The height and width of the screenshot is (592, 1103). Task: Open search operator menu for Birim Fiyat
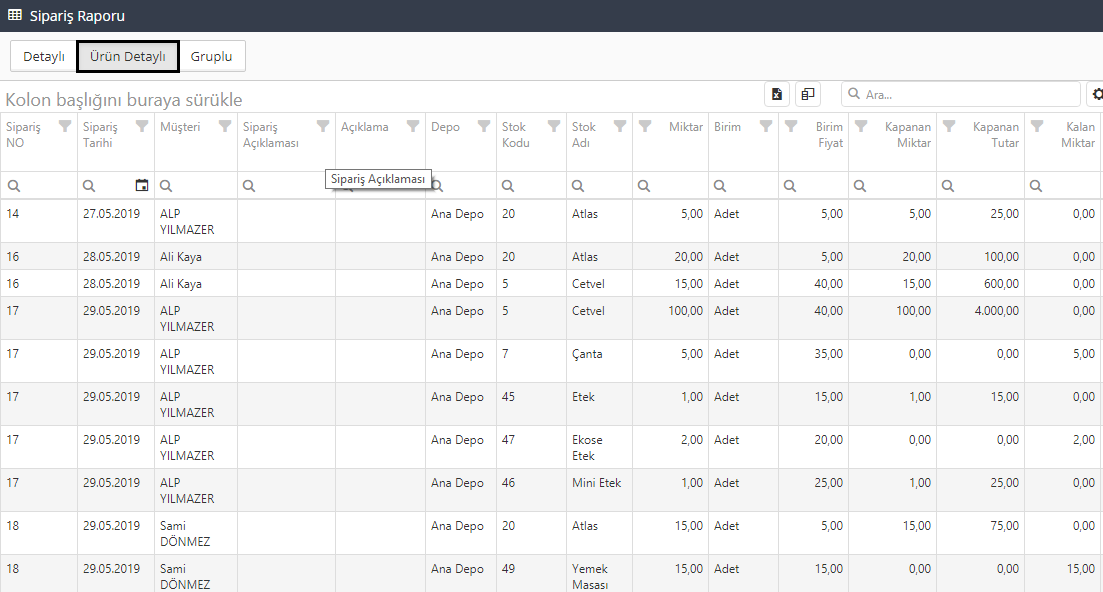790,185
